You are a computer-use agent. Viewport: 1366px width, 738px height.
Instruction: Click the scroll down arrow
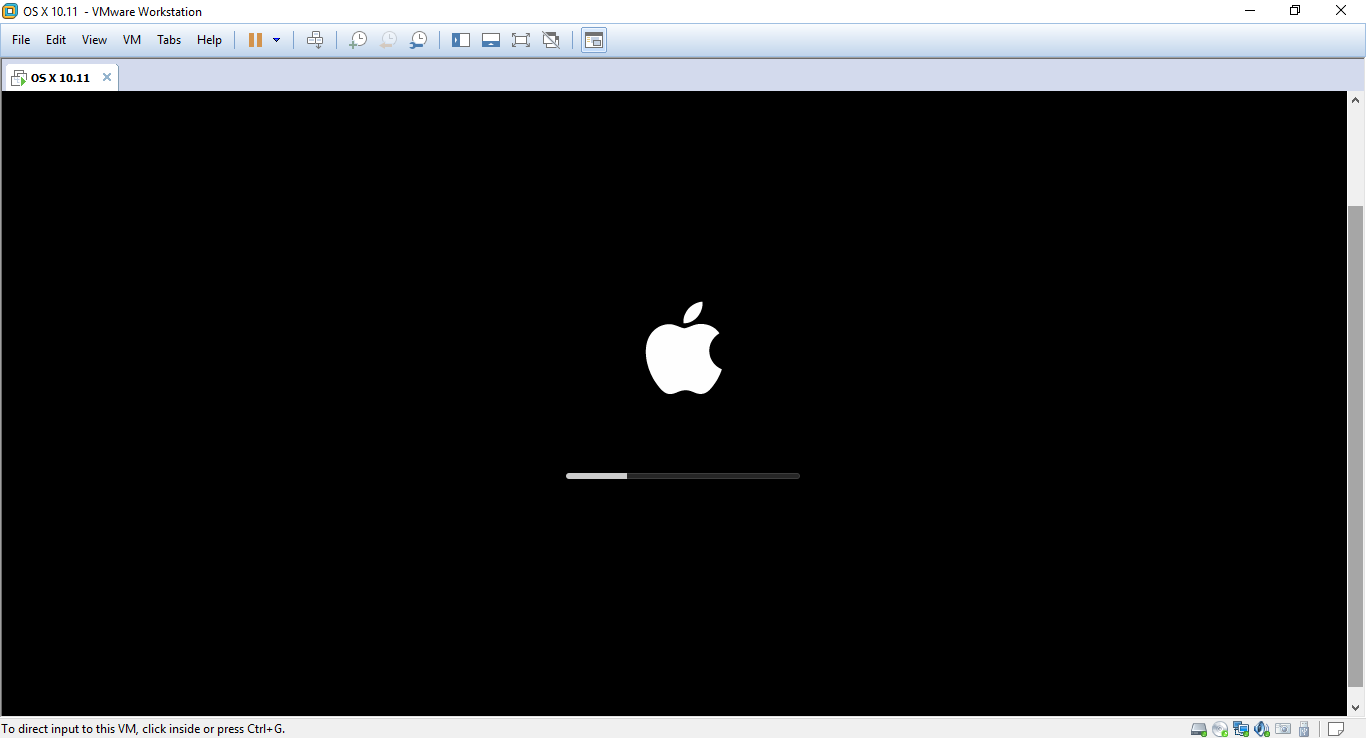(x=1356, y=708)
